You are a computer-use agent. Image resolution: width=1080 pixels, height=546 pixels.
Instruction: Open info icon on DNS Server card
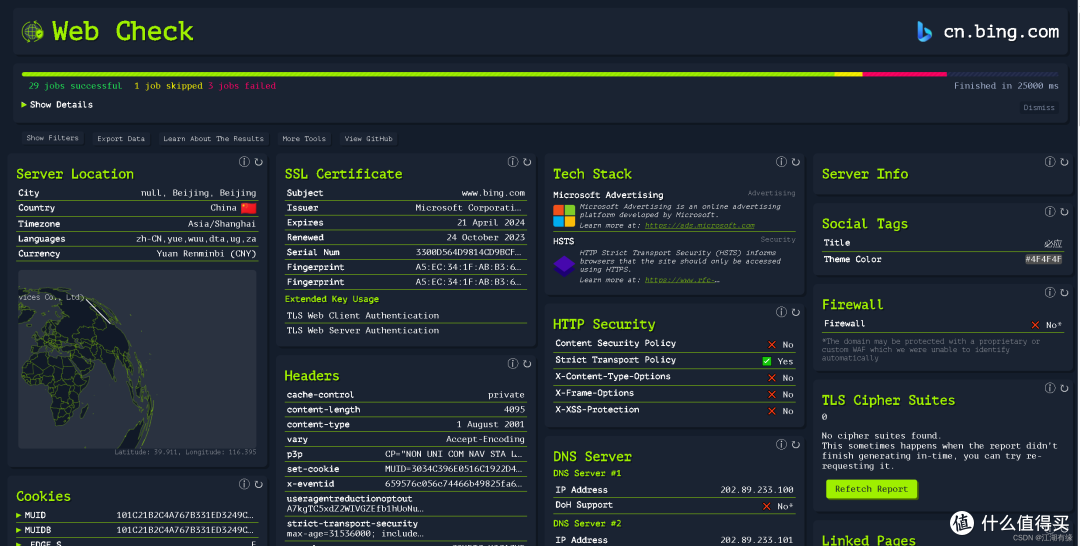781,444
